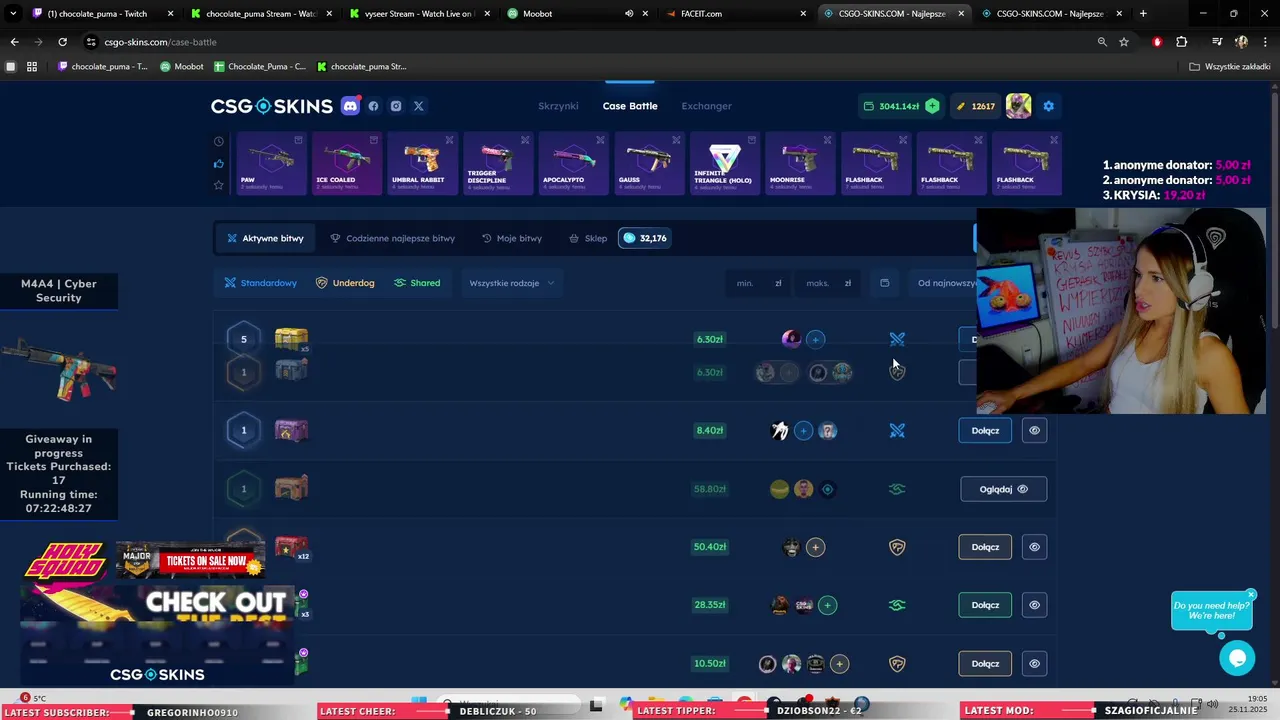1280x720 pixels.
Task: Click the user avatar in the site header
Action: (x=1019, y=106)
